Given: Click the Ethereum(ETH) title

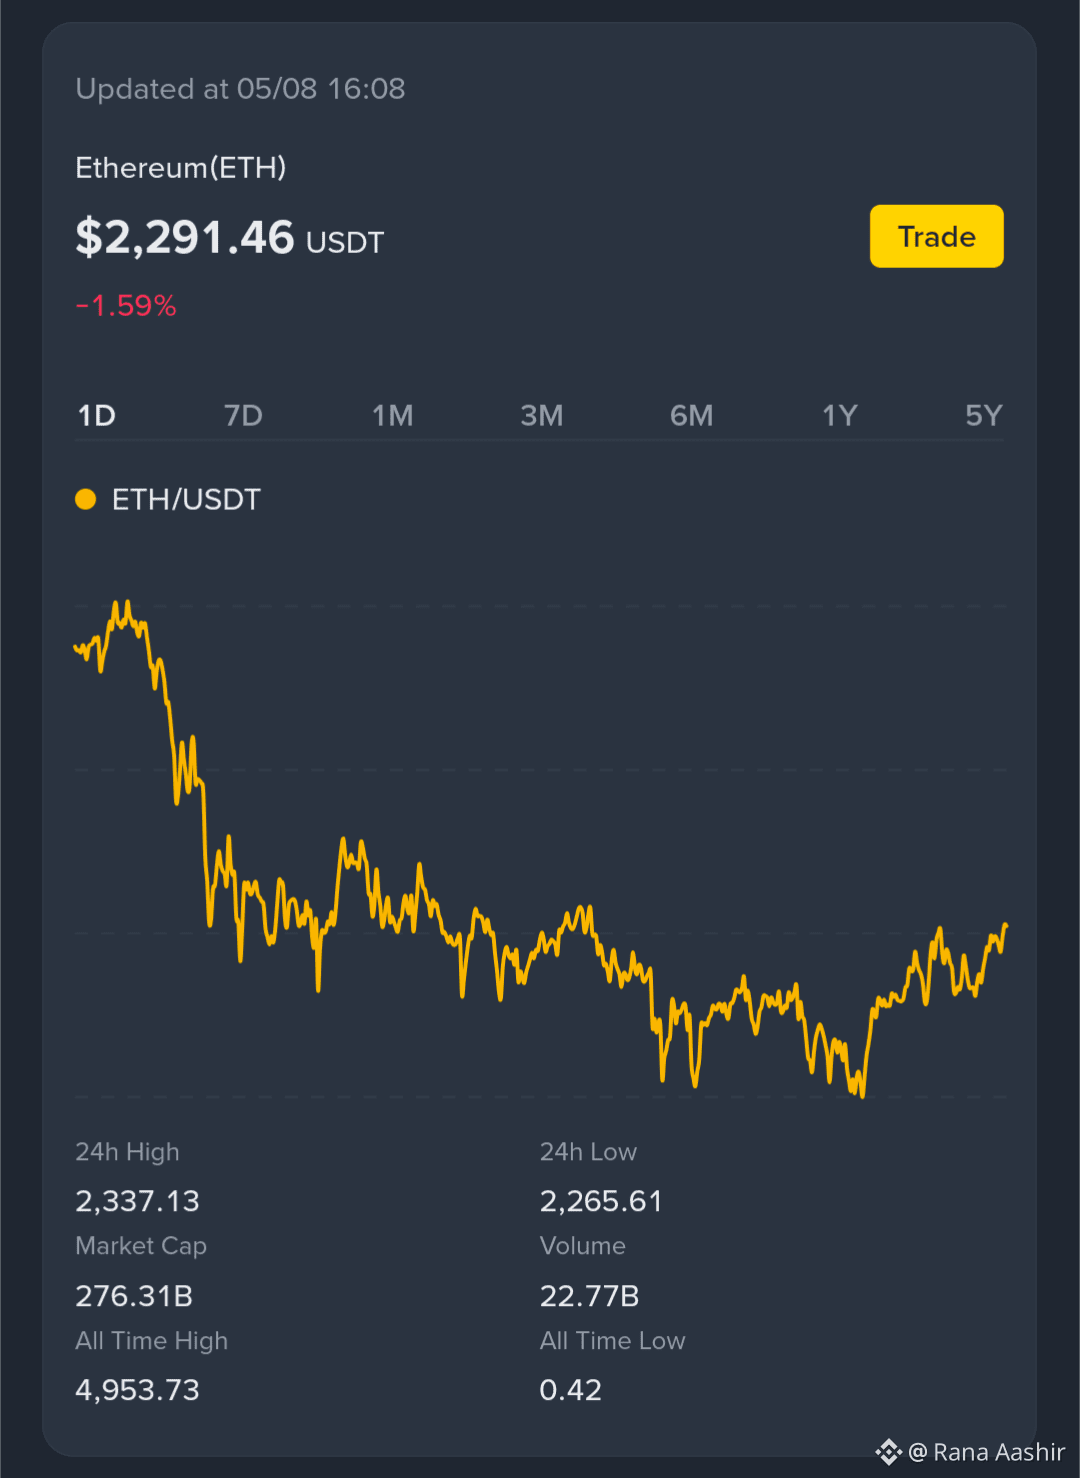Looking at the screenshot, I should 181,167.
